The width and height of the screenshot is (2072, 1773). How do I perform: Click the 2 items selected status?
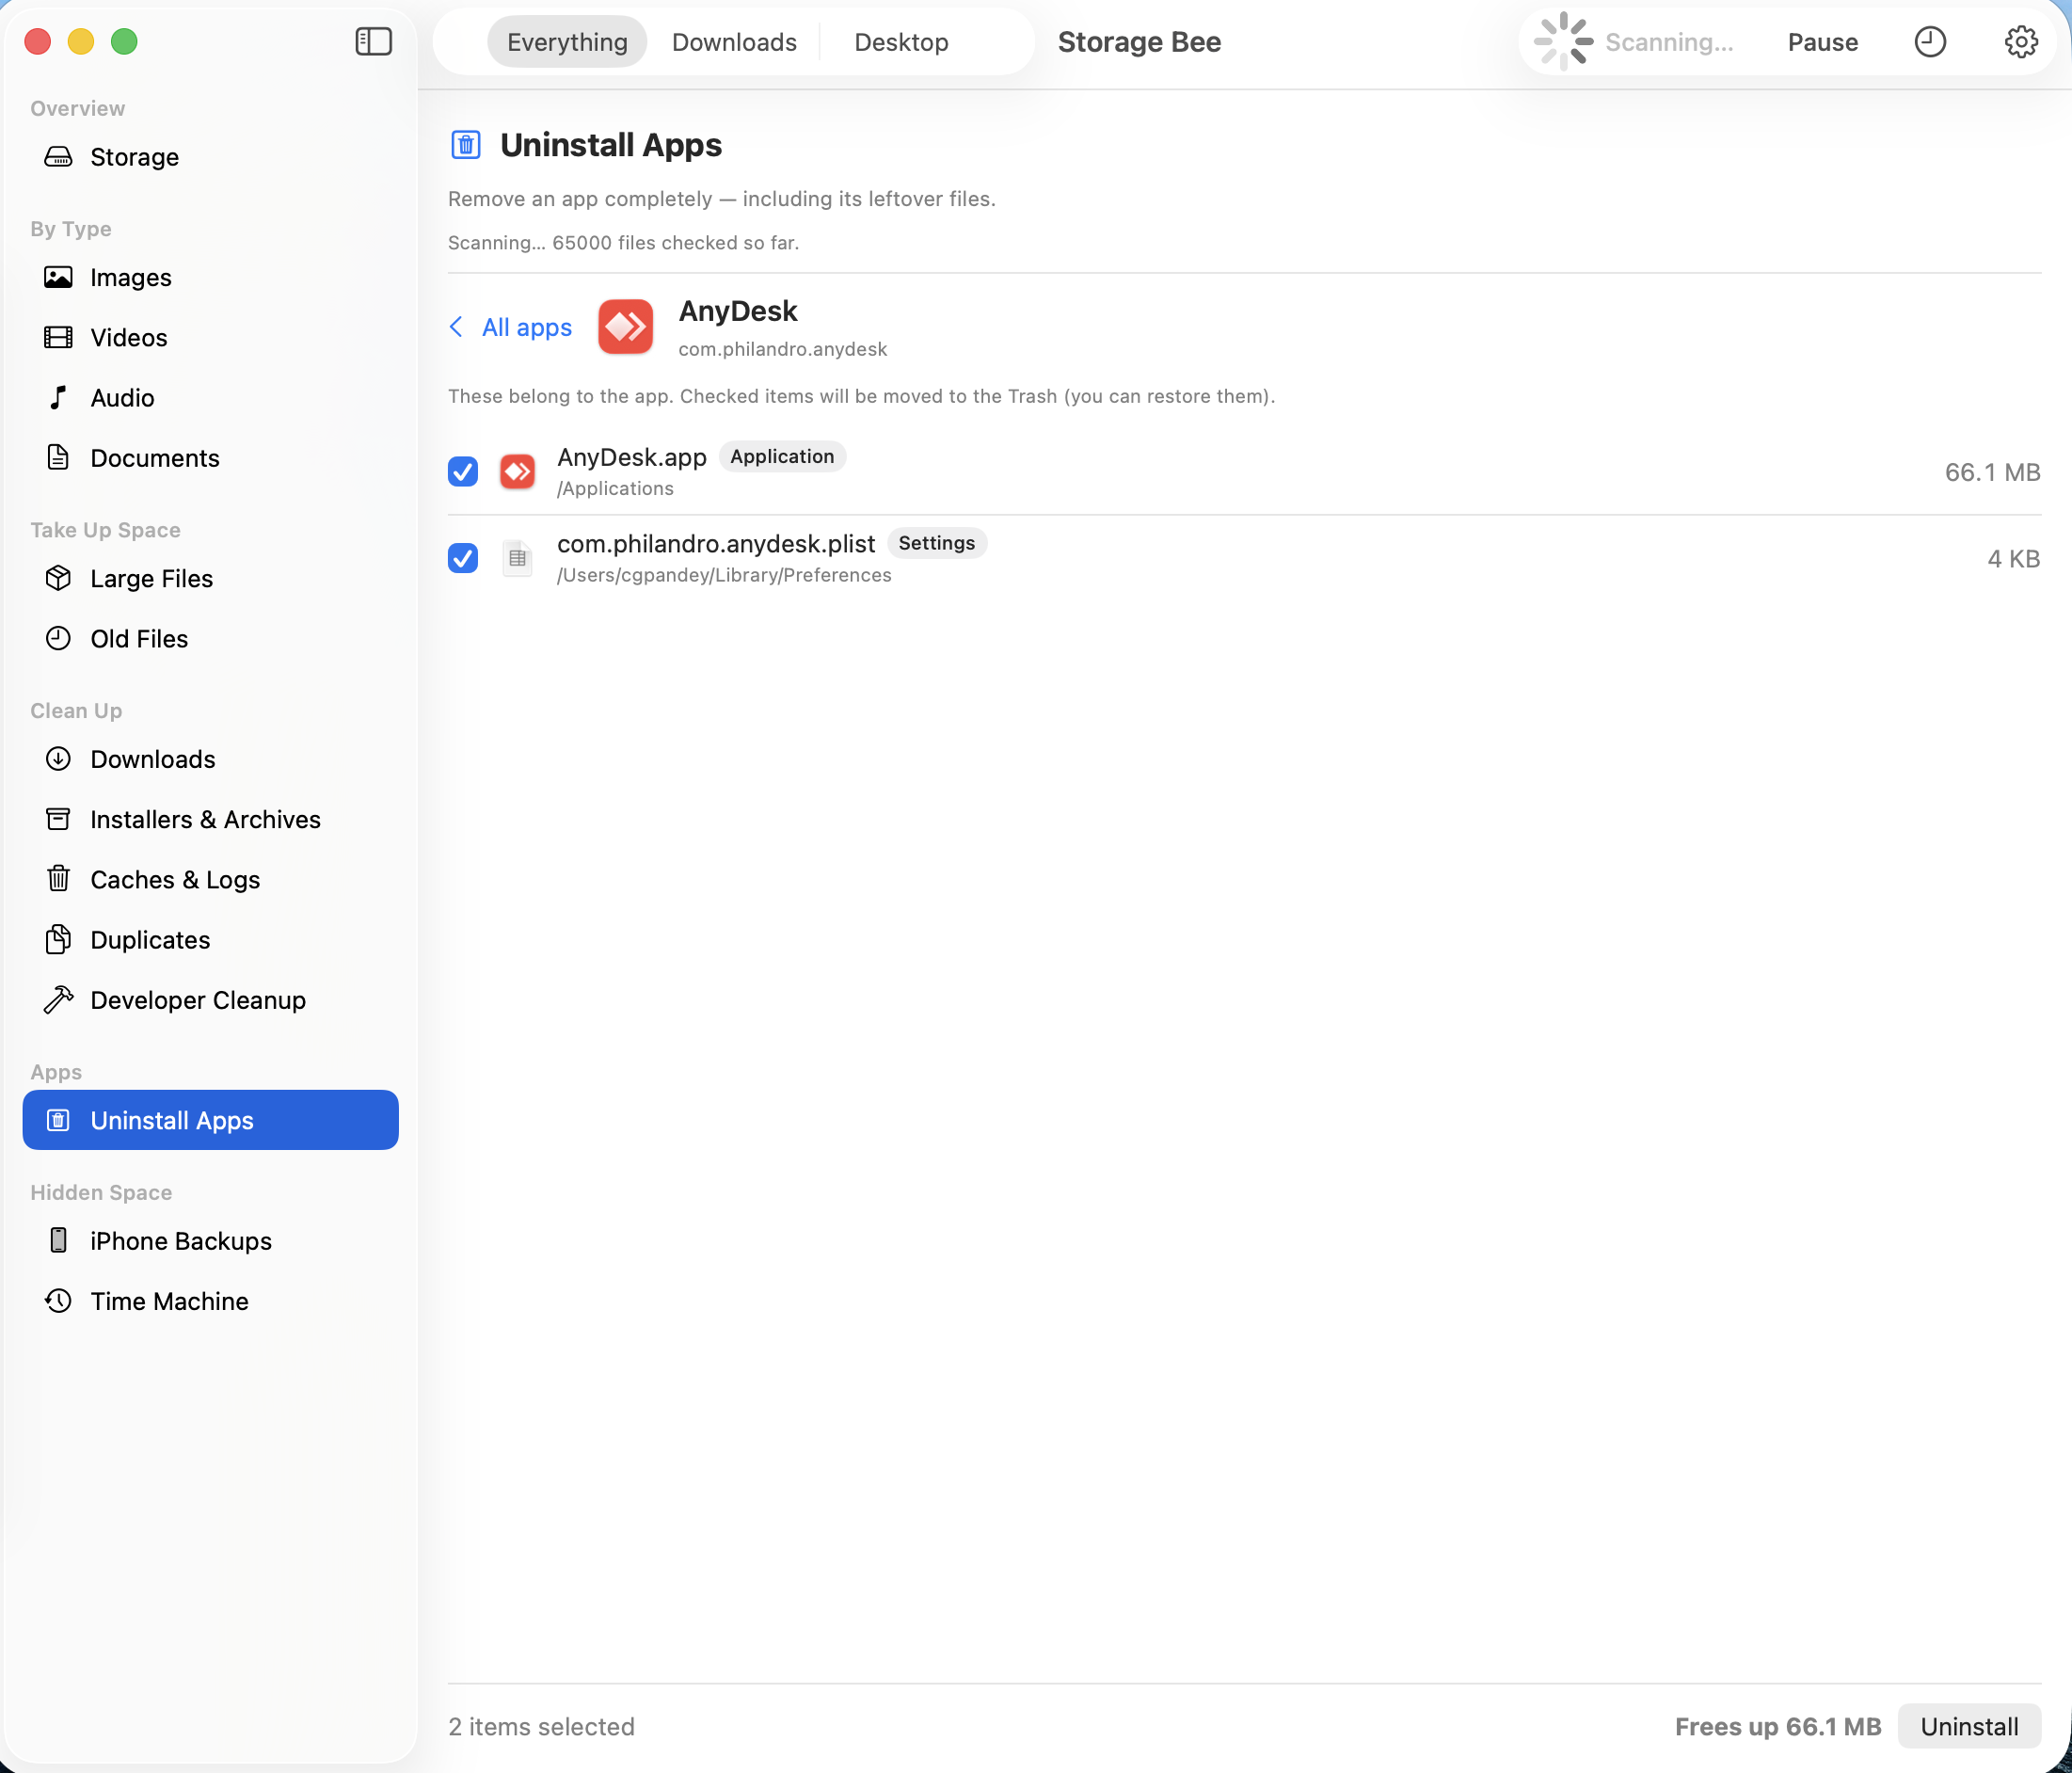click(542, 1726)
